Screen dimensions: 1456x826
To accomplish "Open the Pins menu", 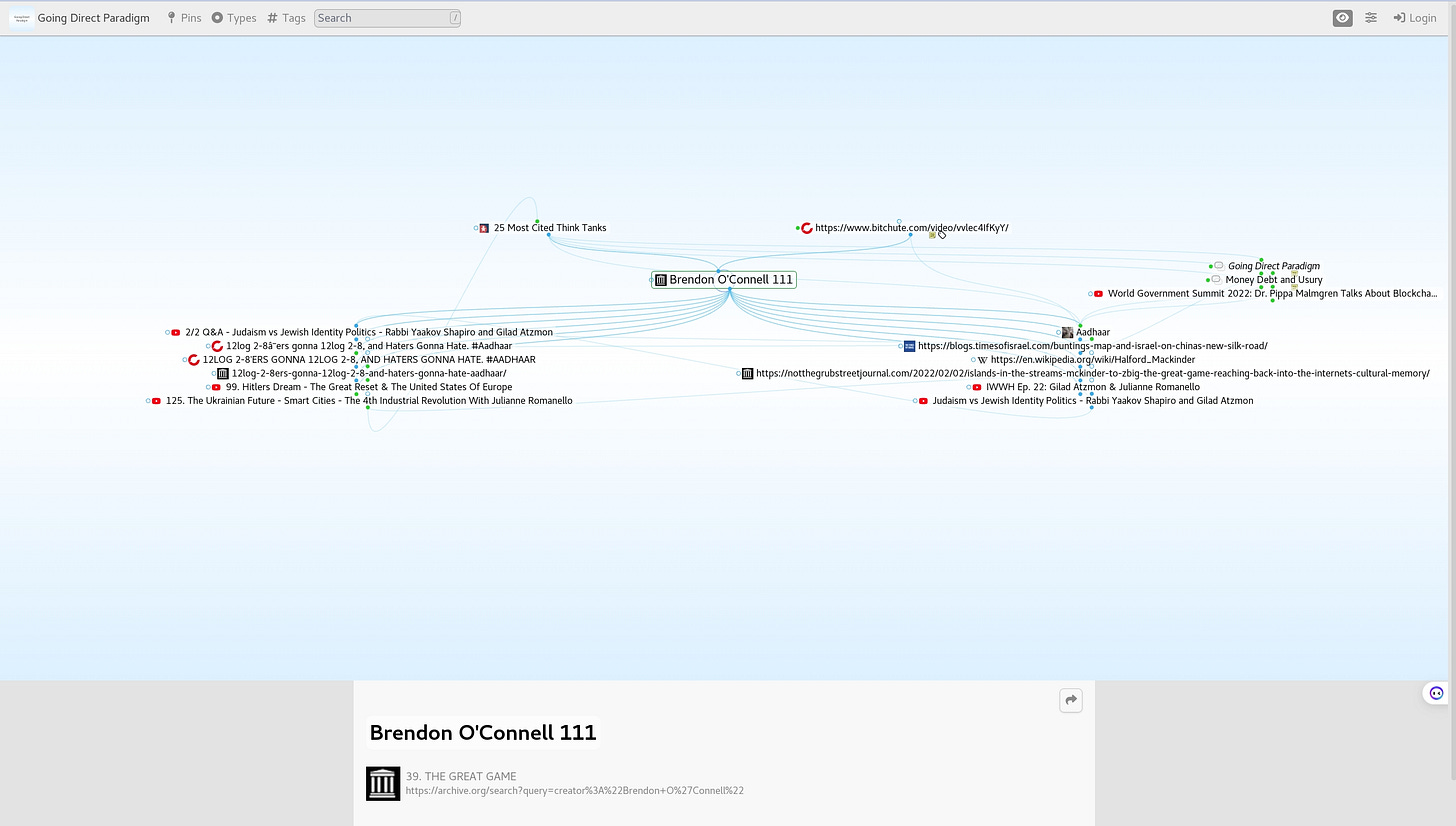I will coord(184,18).
